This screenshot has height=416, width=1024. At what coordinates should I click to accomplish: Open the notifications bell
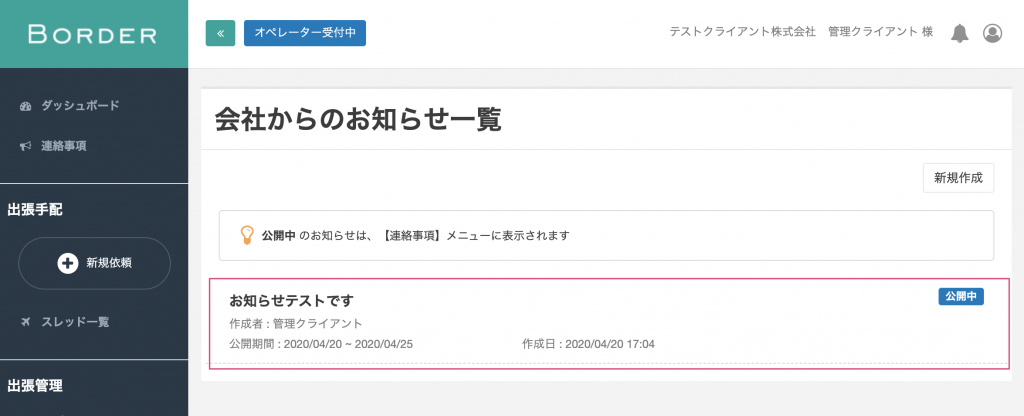960,33
